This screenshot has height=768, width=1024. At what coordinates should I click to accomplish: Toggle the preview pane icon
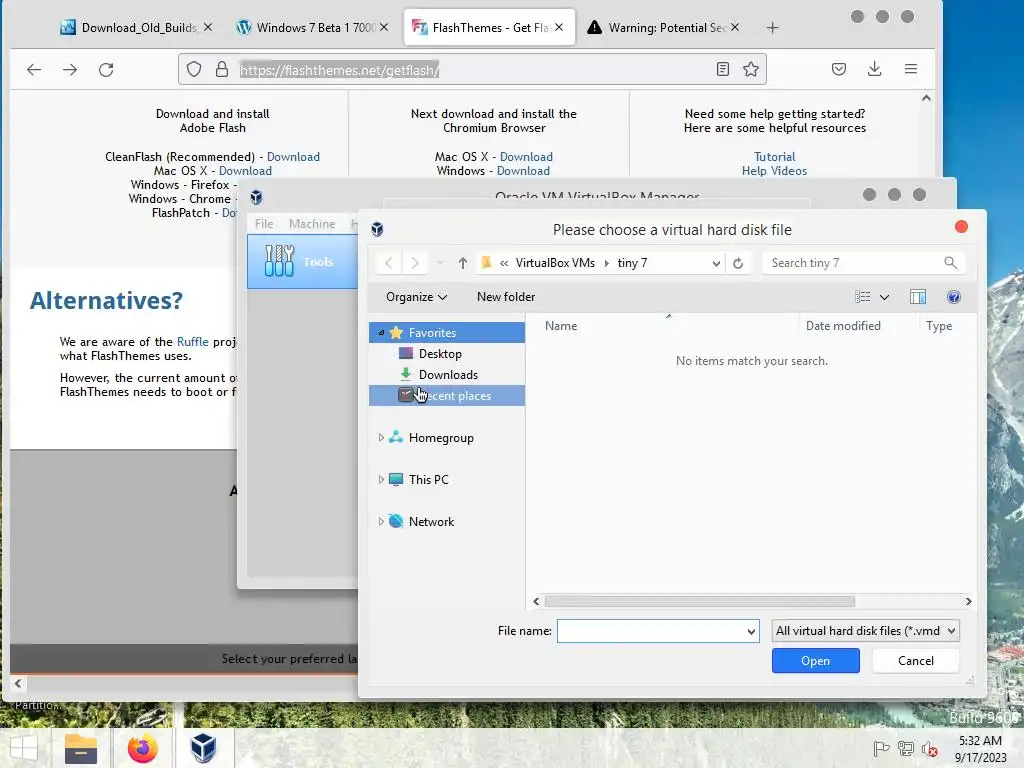(918, 297)
